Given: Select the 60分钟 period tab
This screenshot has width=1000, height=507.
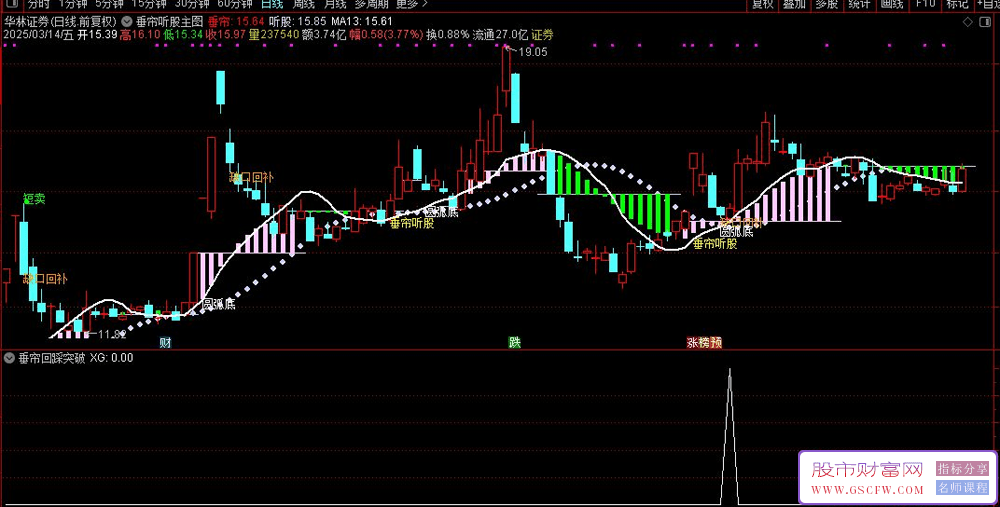Looking at the screenshot, I should 235,4.
